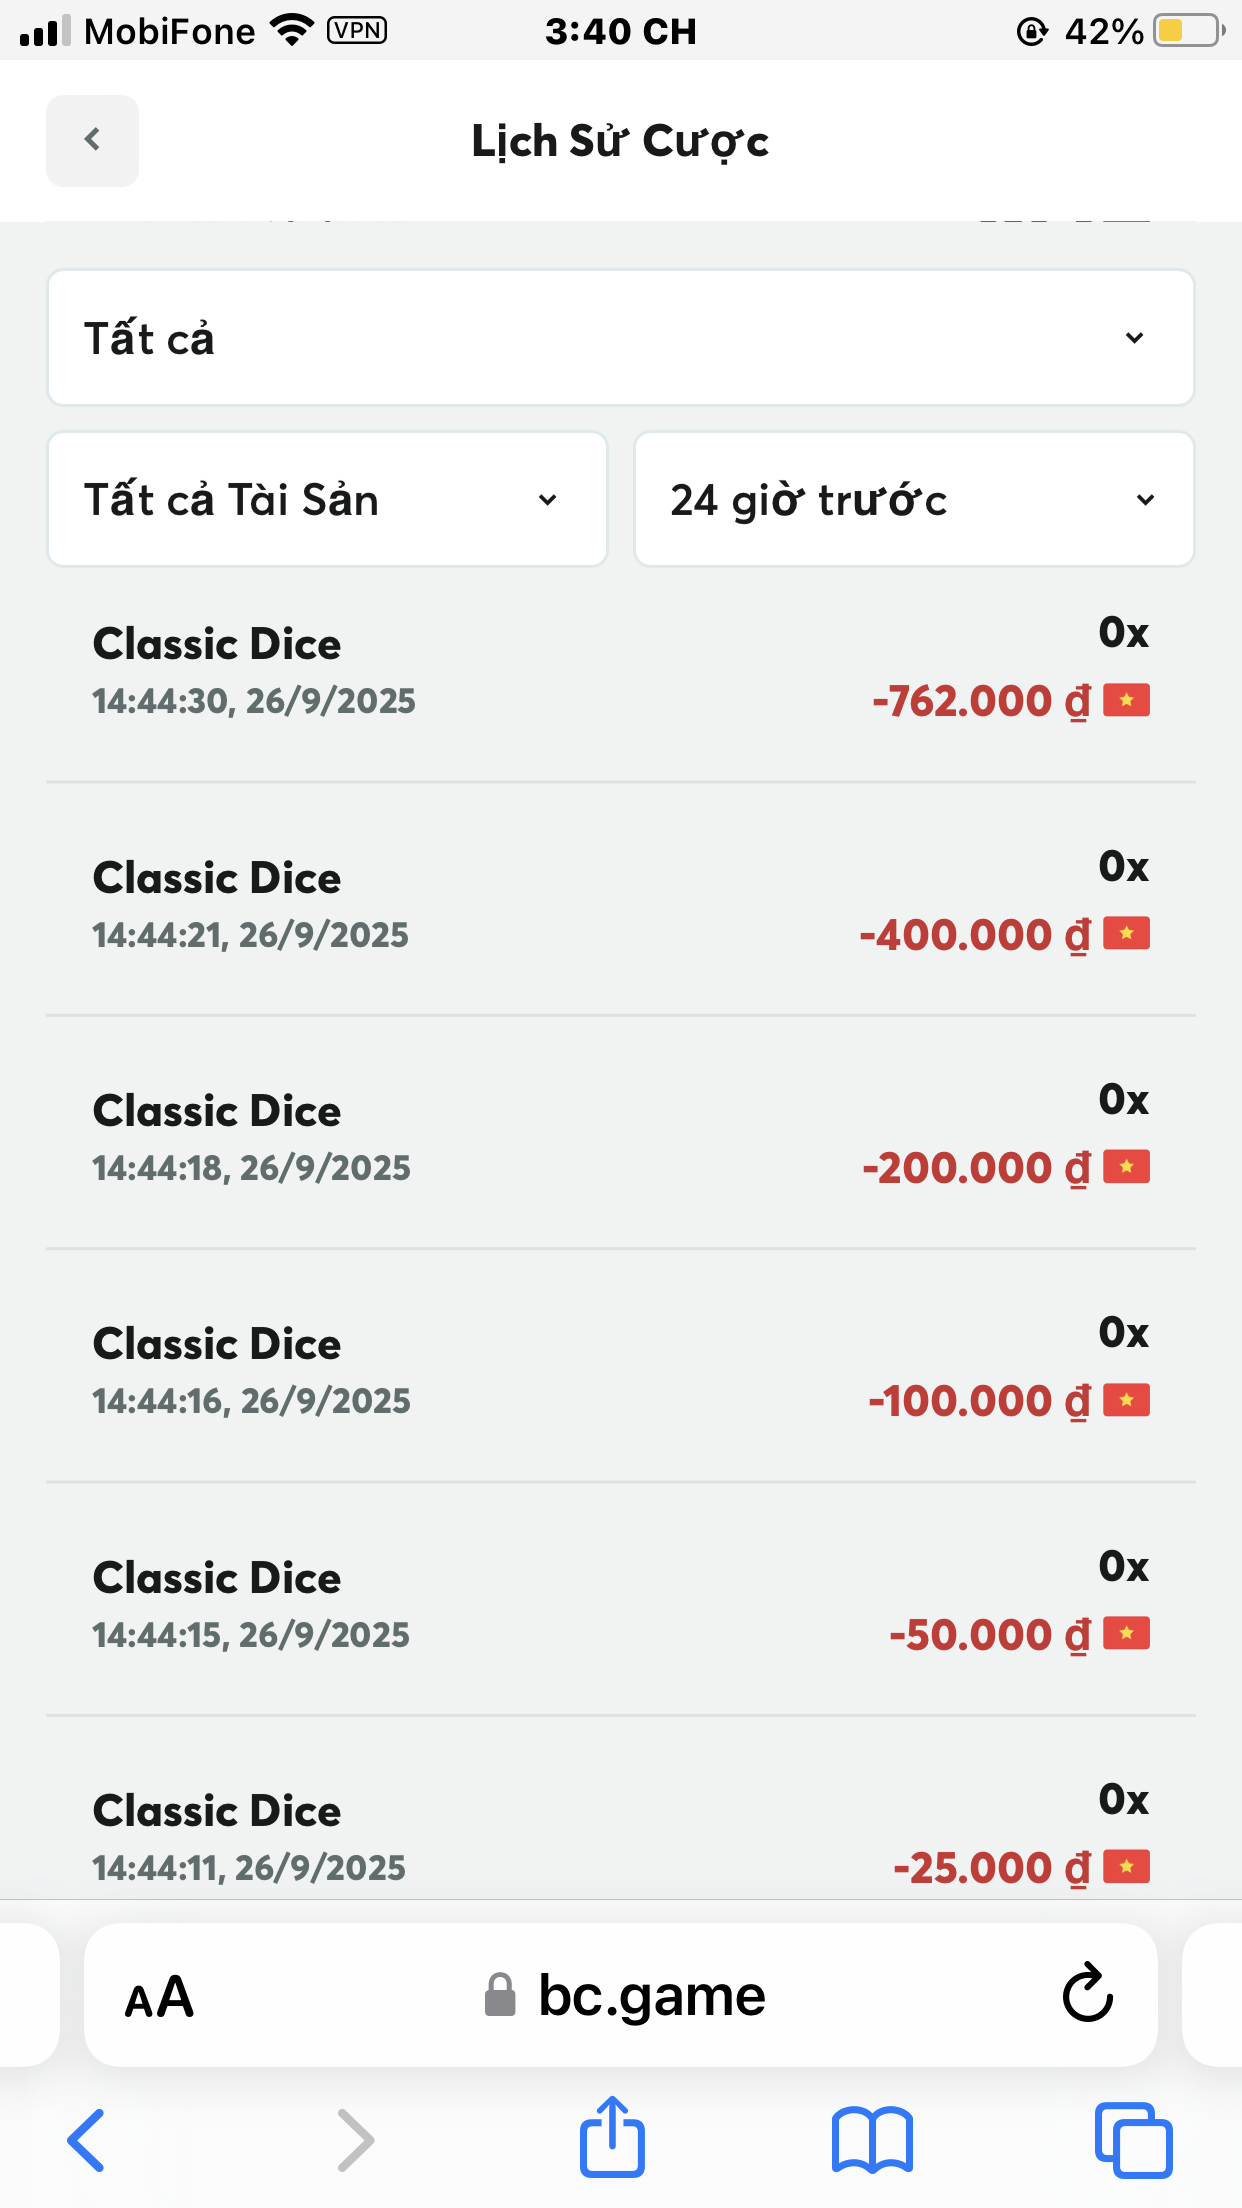The height and width of the screenshot is (2208, 1242).
Task: Reload the page with the refresh icon
Action: click(1087, 1994)
